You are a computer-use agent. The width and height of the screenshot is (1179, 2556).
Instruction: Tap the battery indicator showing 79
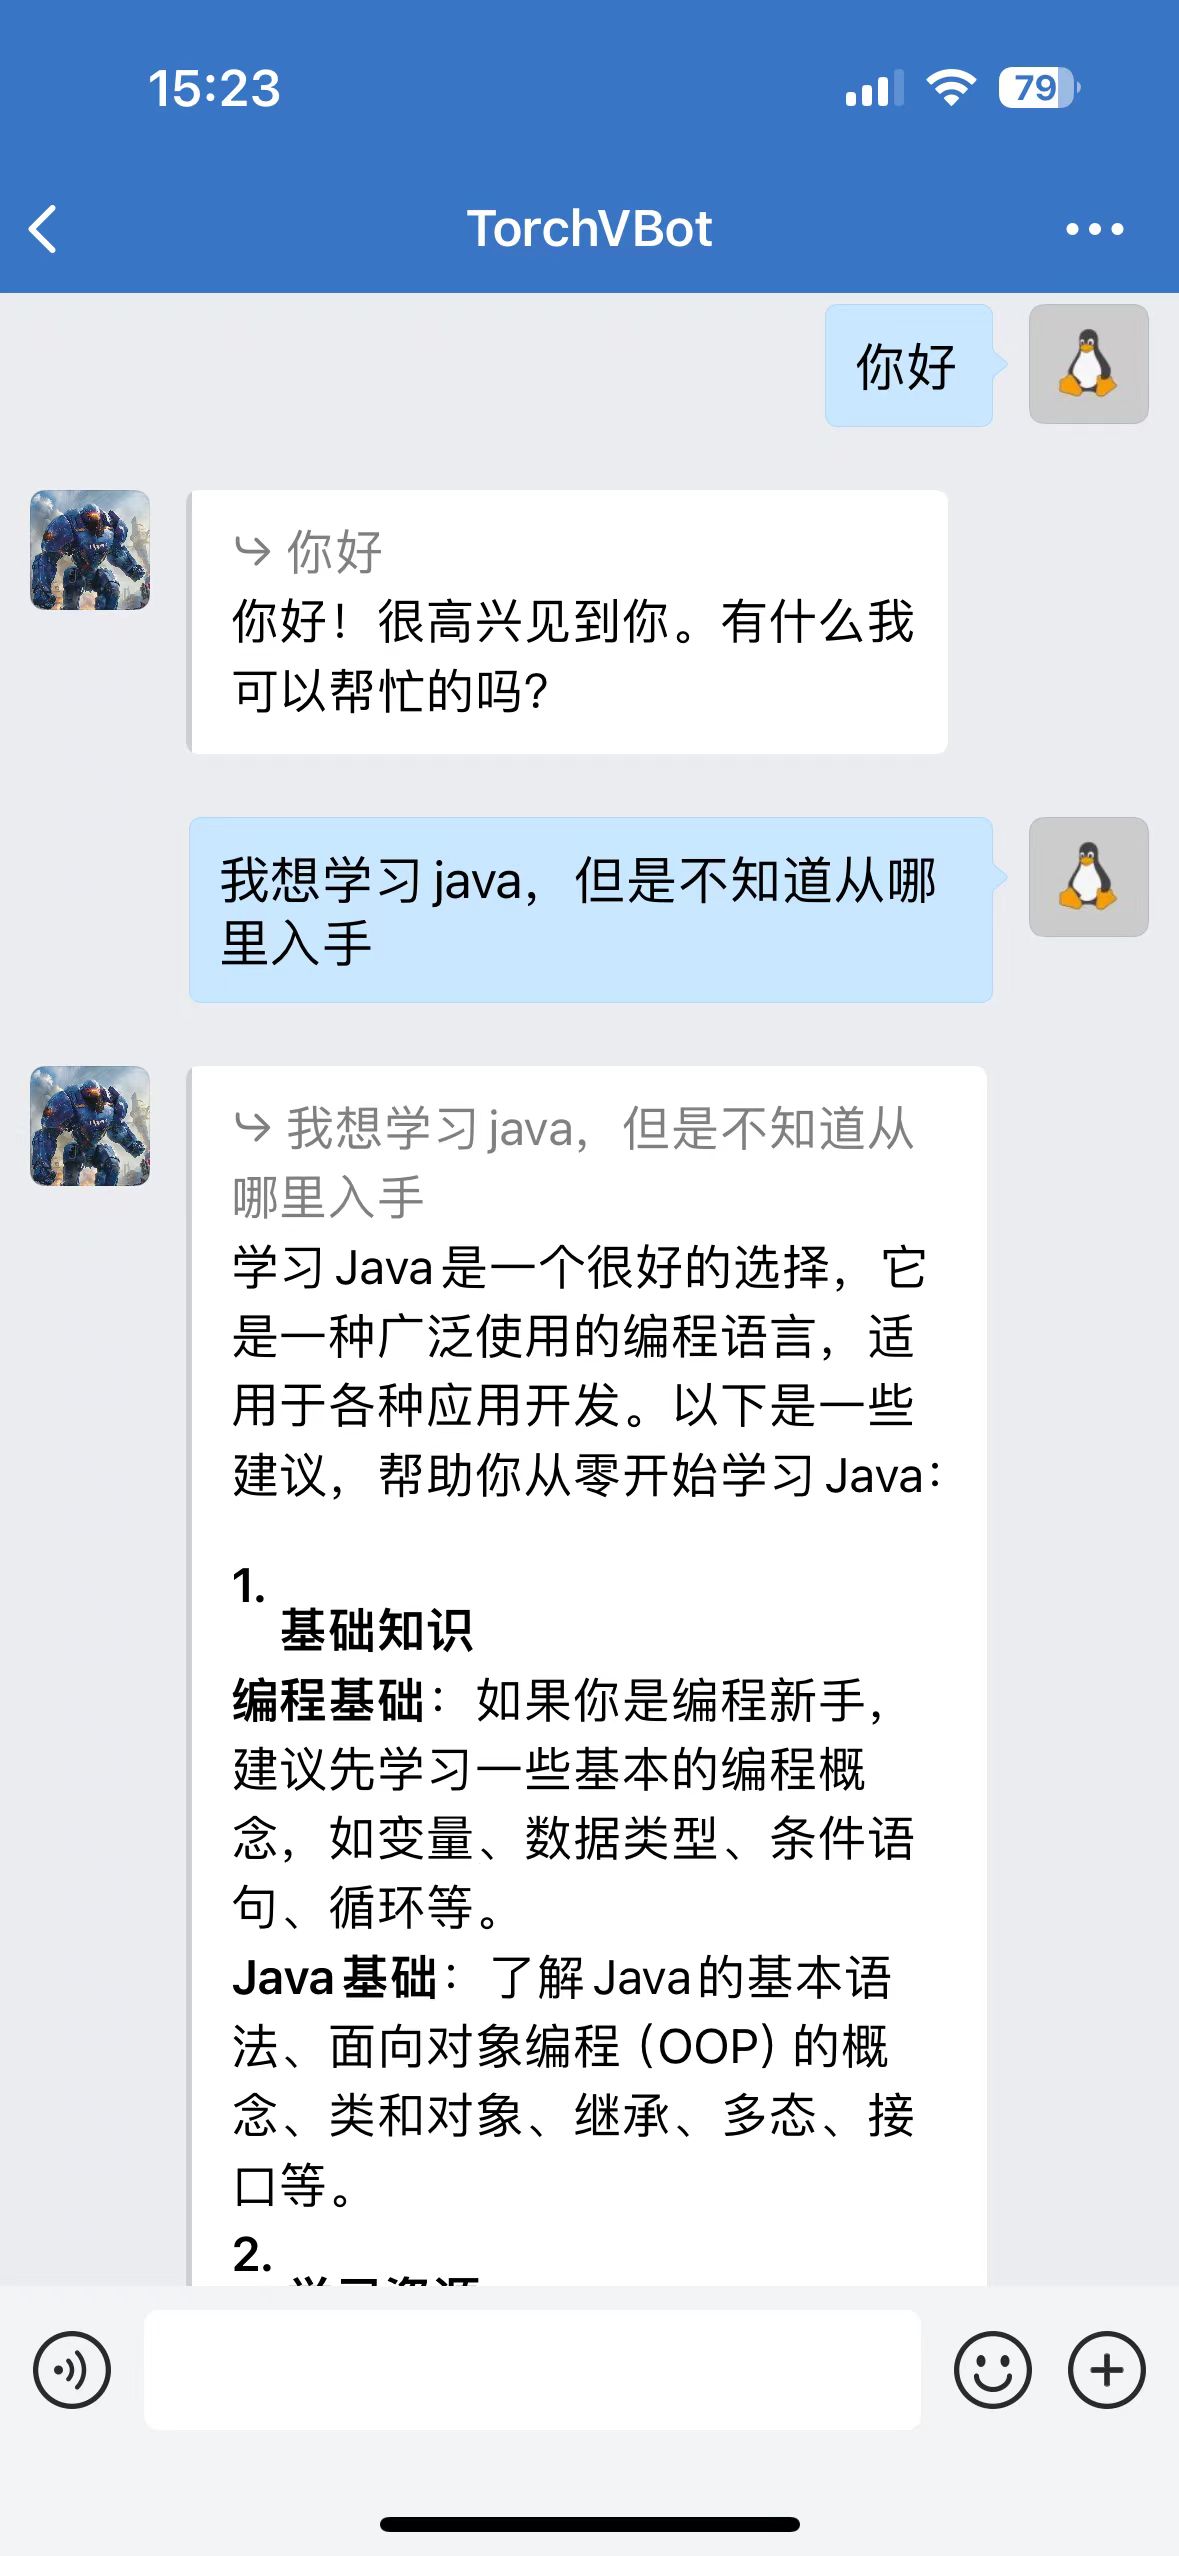(1039, 88)
